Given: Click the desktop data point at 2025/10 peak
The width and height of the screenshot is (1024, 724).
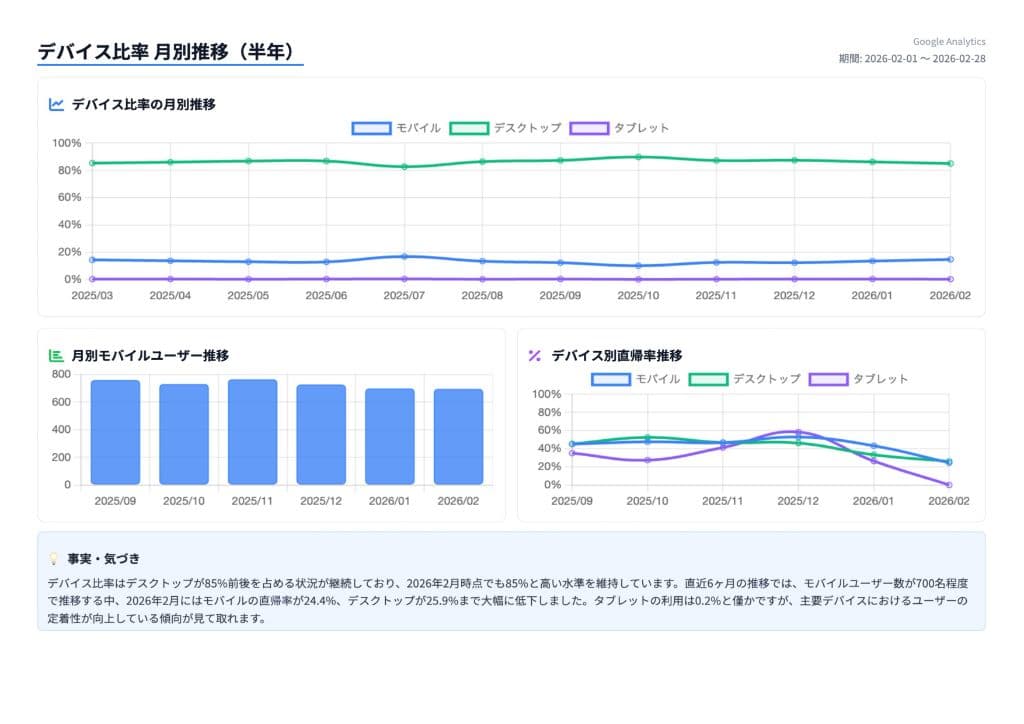Looking at the screenshot, I should tap(638, 157).
